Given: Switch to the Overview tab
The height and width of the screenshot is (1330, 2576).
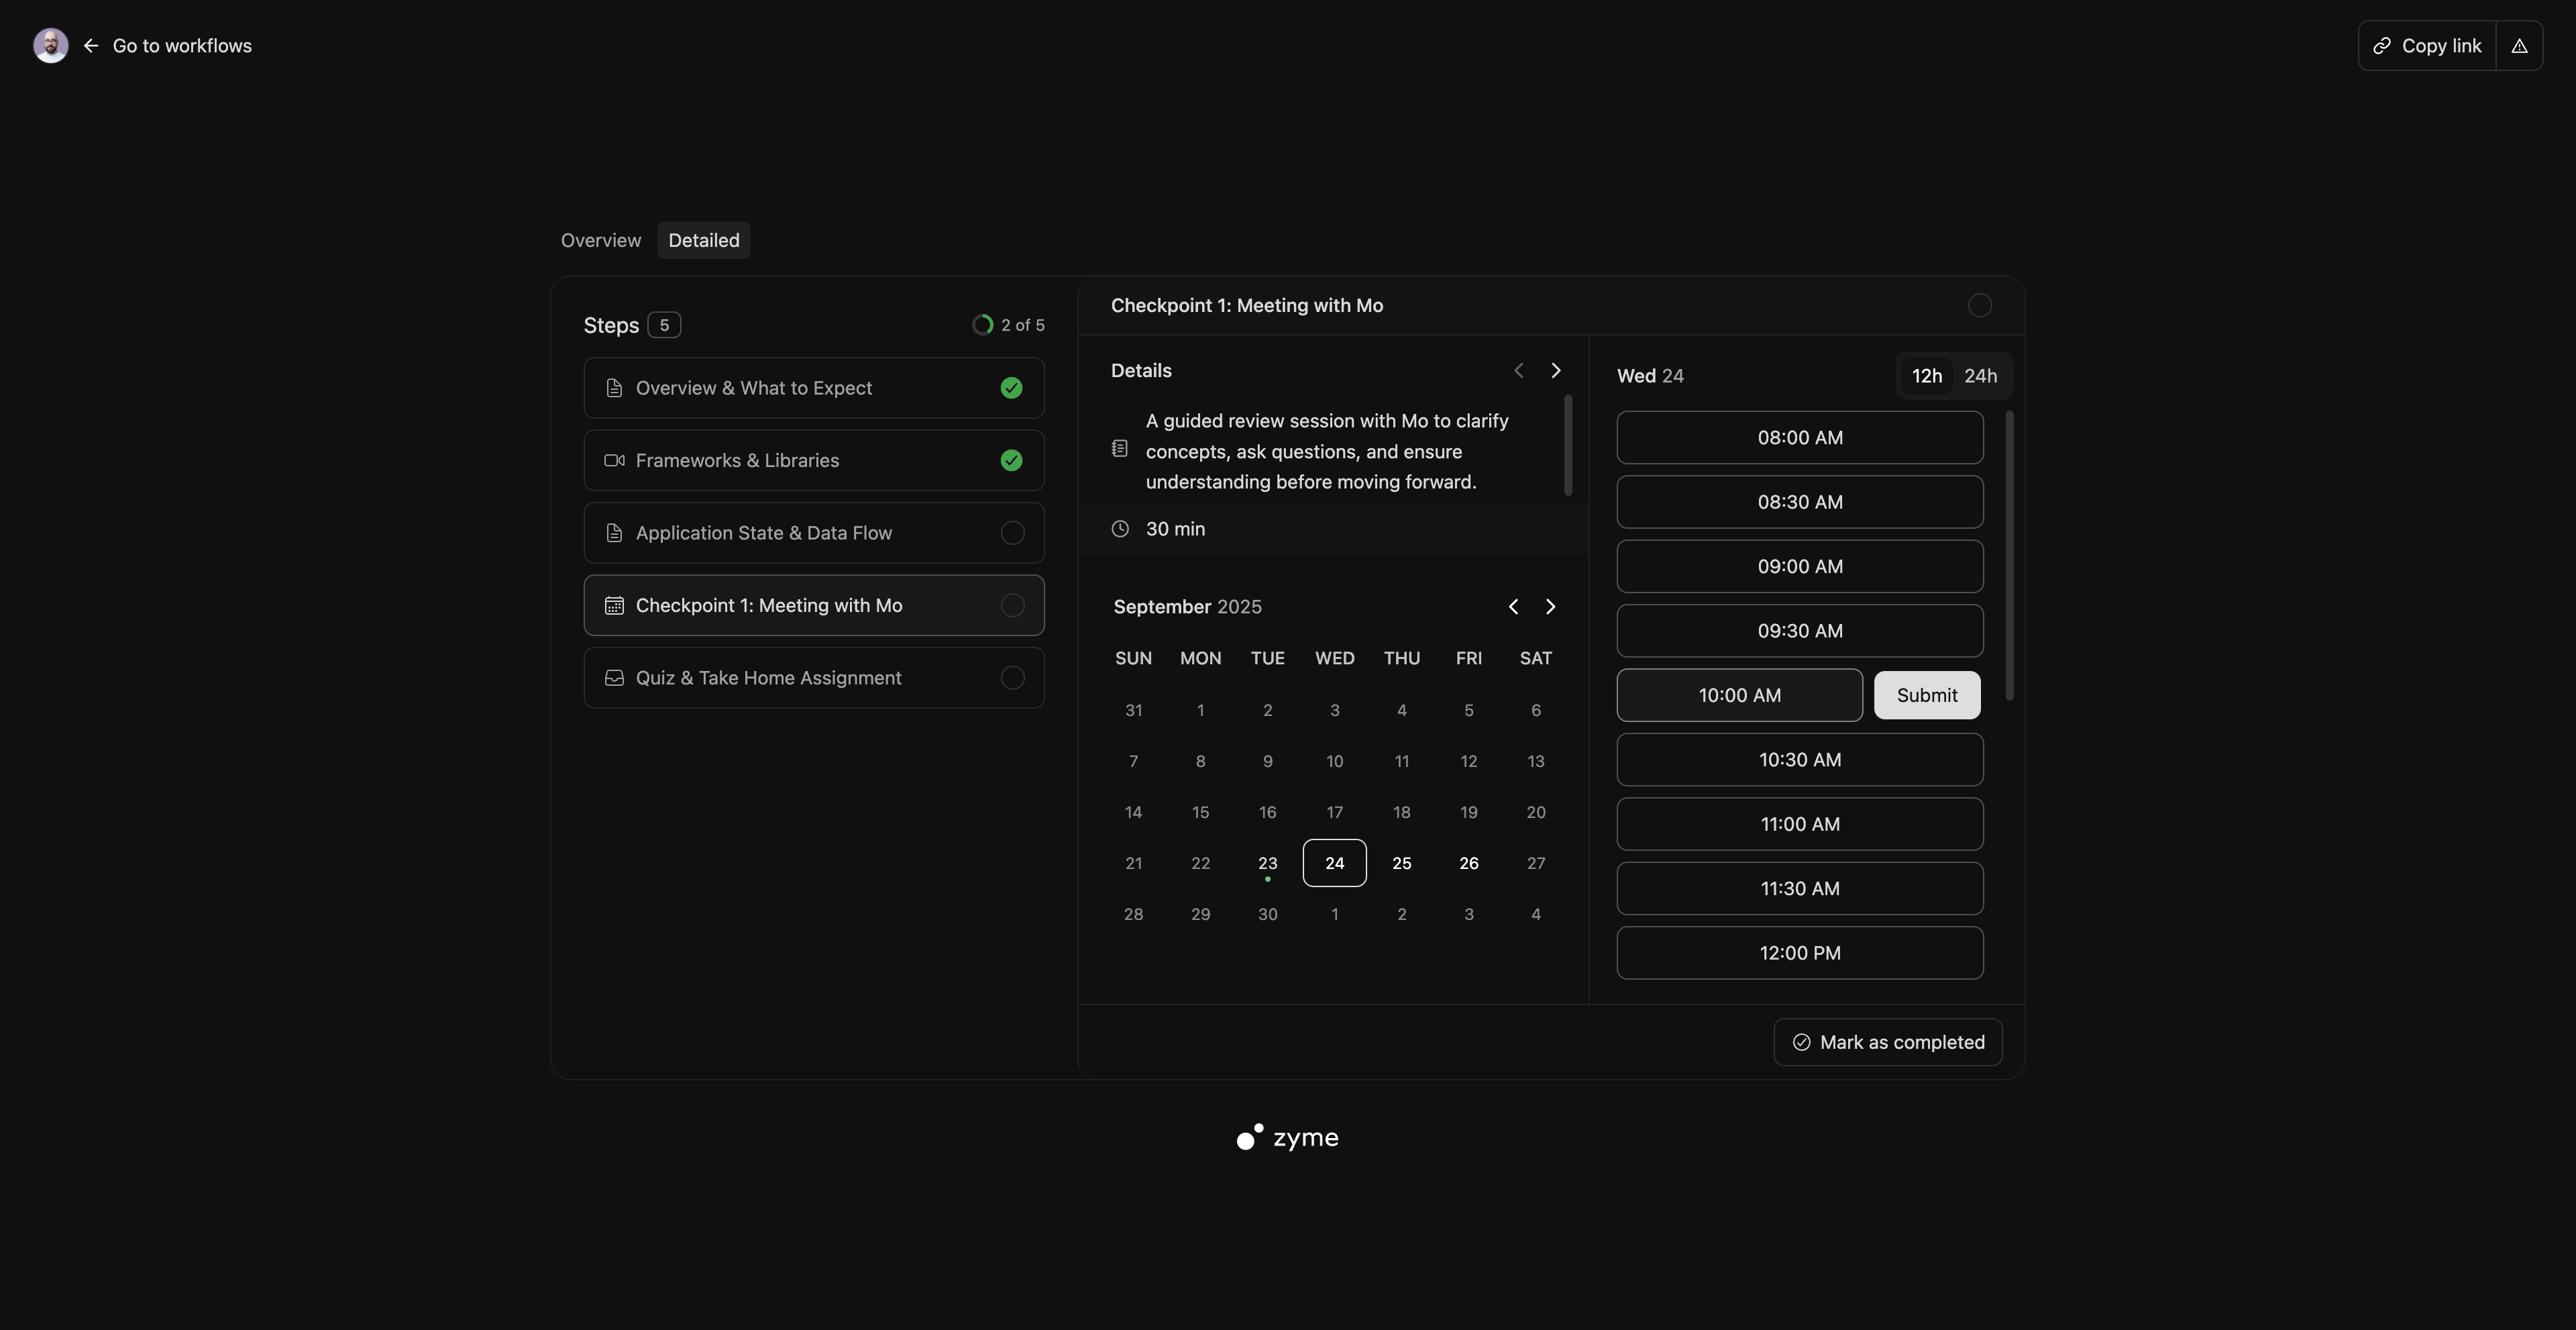Looking at the screenshot, I should tap(600, 241).
